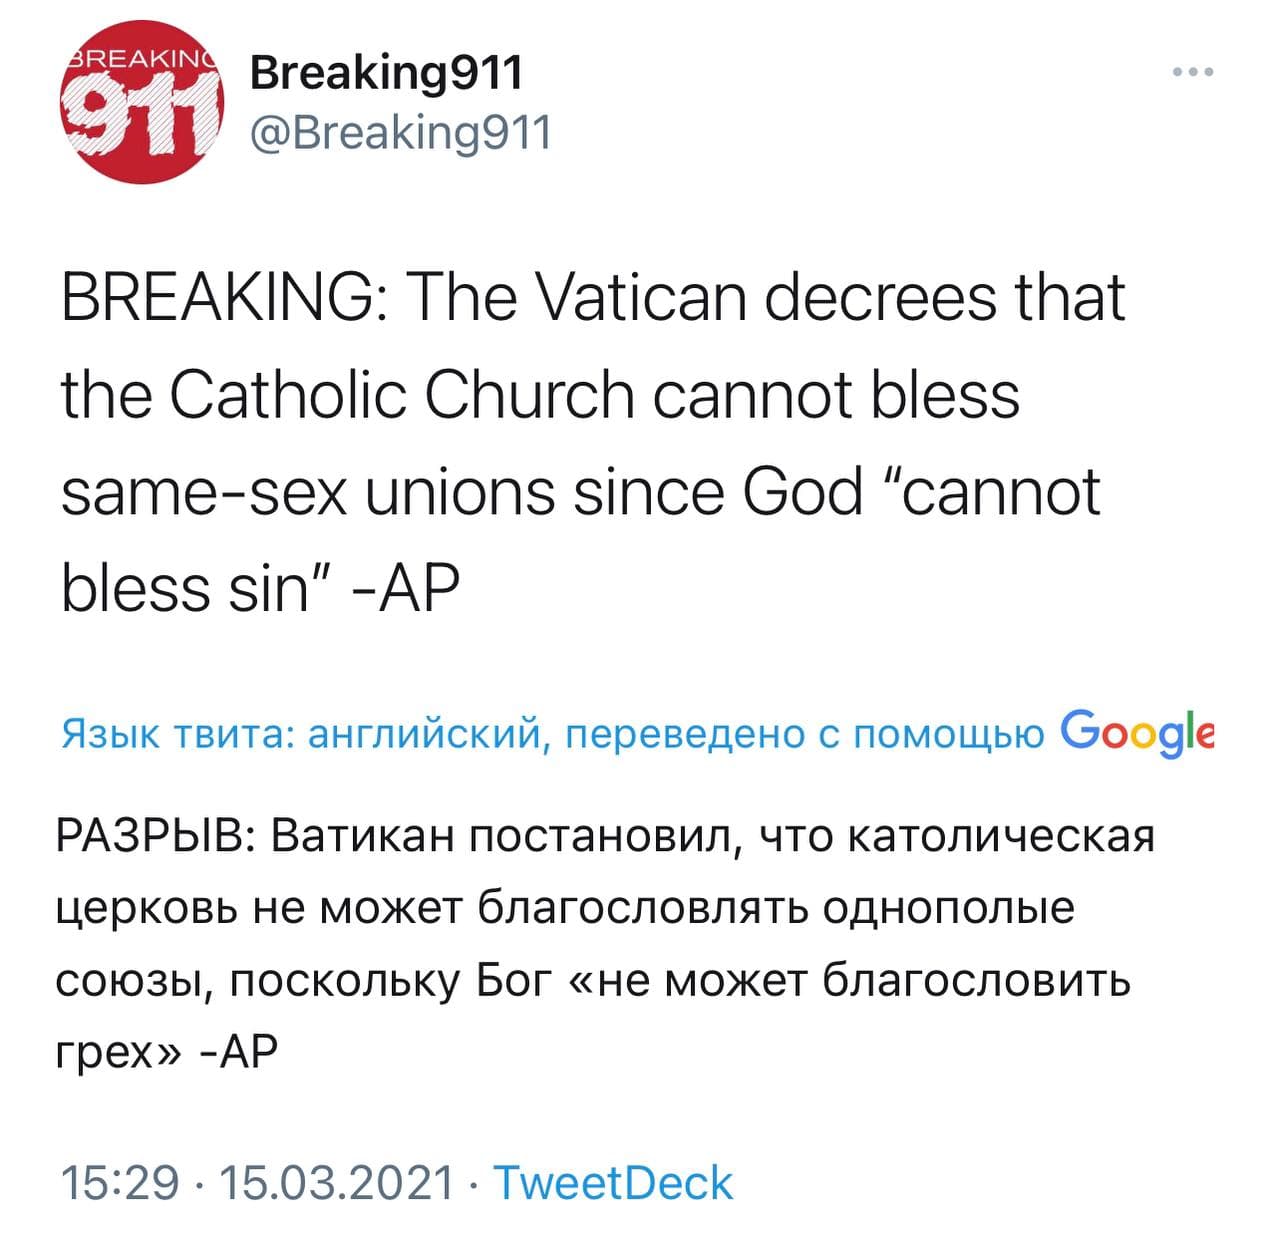Click 'Catholic Church' in the tweet text
The image size is (1280, 1236).
pos(402,395)
